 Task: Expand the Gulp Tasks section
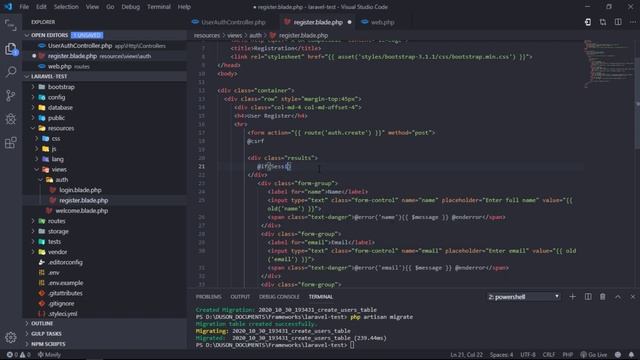105,333
